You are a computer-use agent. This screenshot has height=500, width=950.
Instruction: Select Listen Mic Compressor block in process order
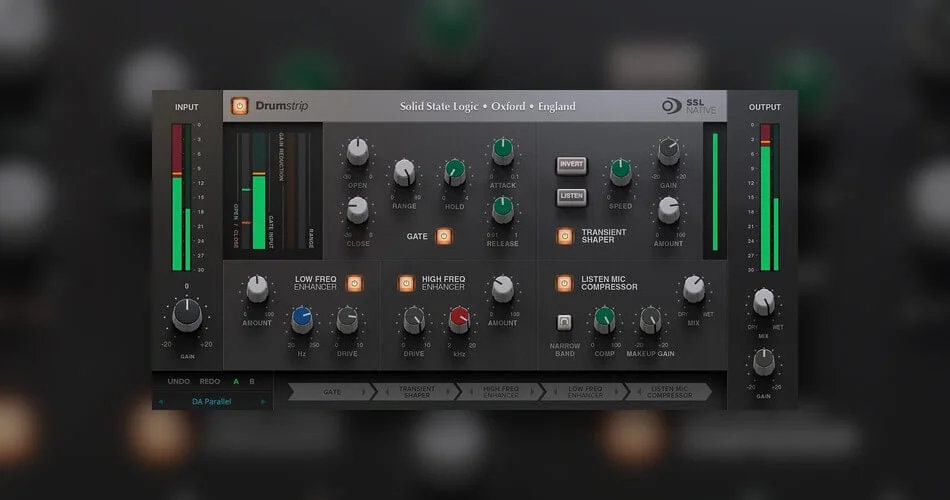[669, 392]
